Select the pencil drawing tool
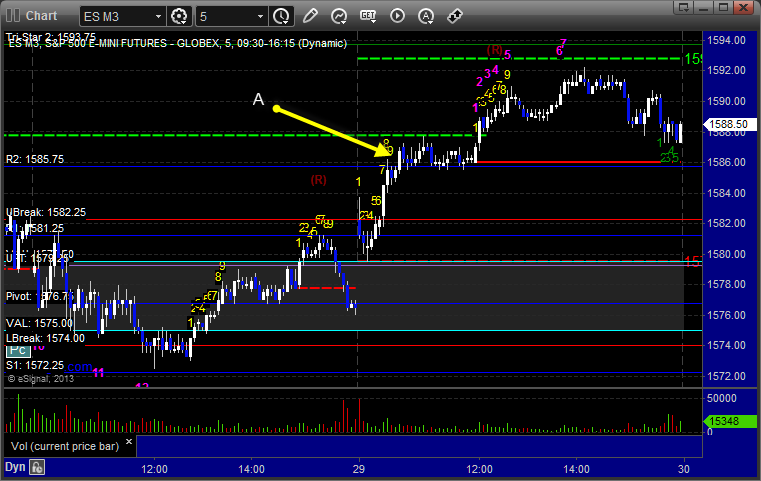Viewport: 761px width, 481px height. click(310, 16)
